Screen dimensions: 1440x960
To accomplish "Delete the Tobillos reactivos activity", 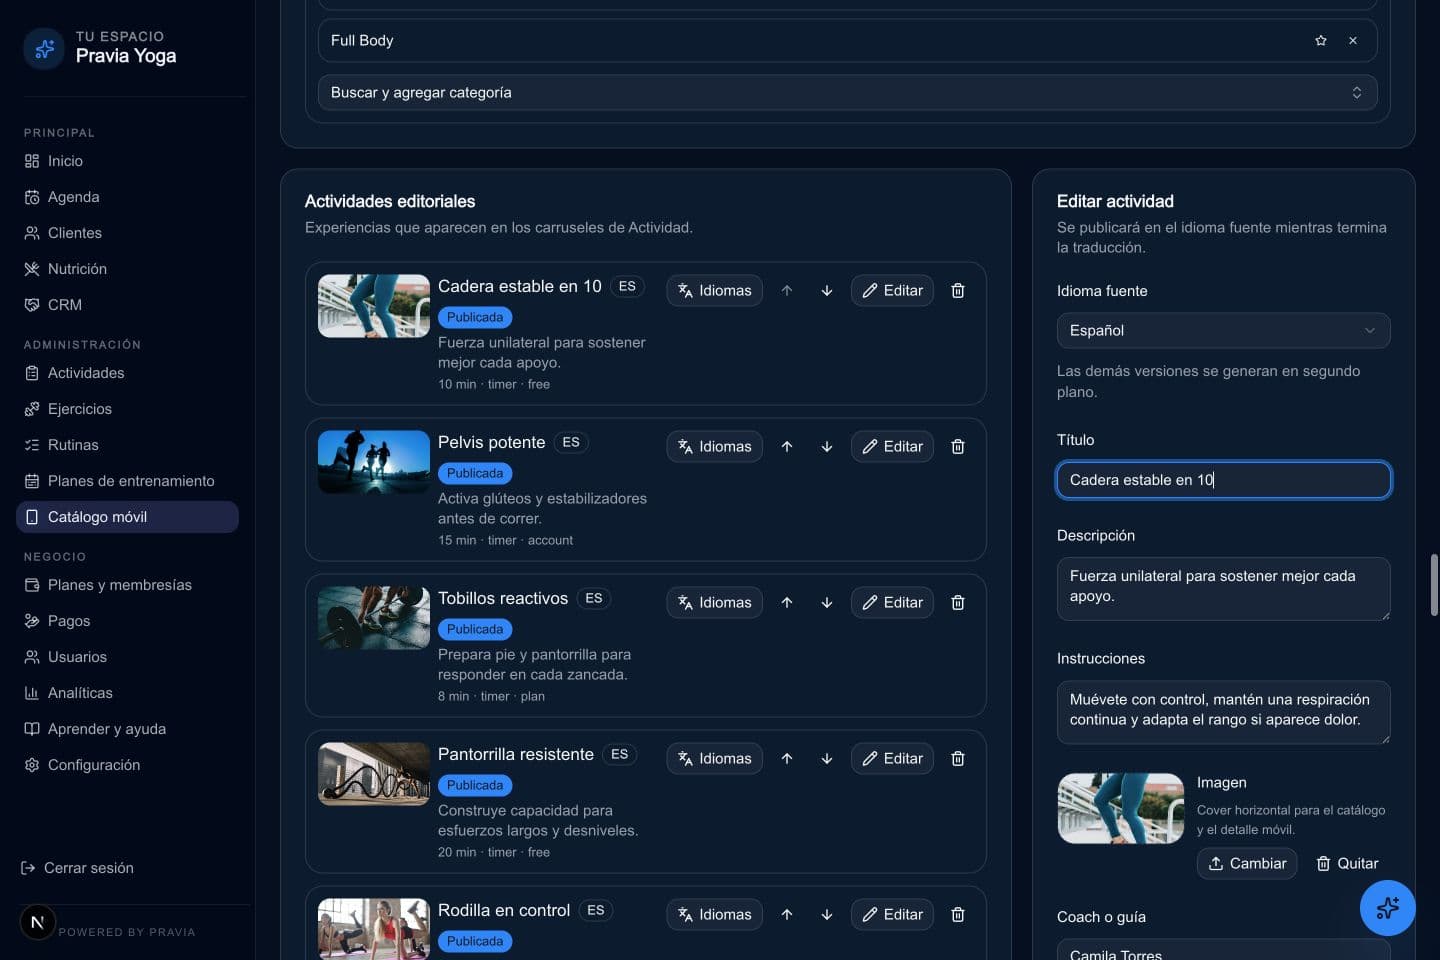I will click(x=958, y=602).
